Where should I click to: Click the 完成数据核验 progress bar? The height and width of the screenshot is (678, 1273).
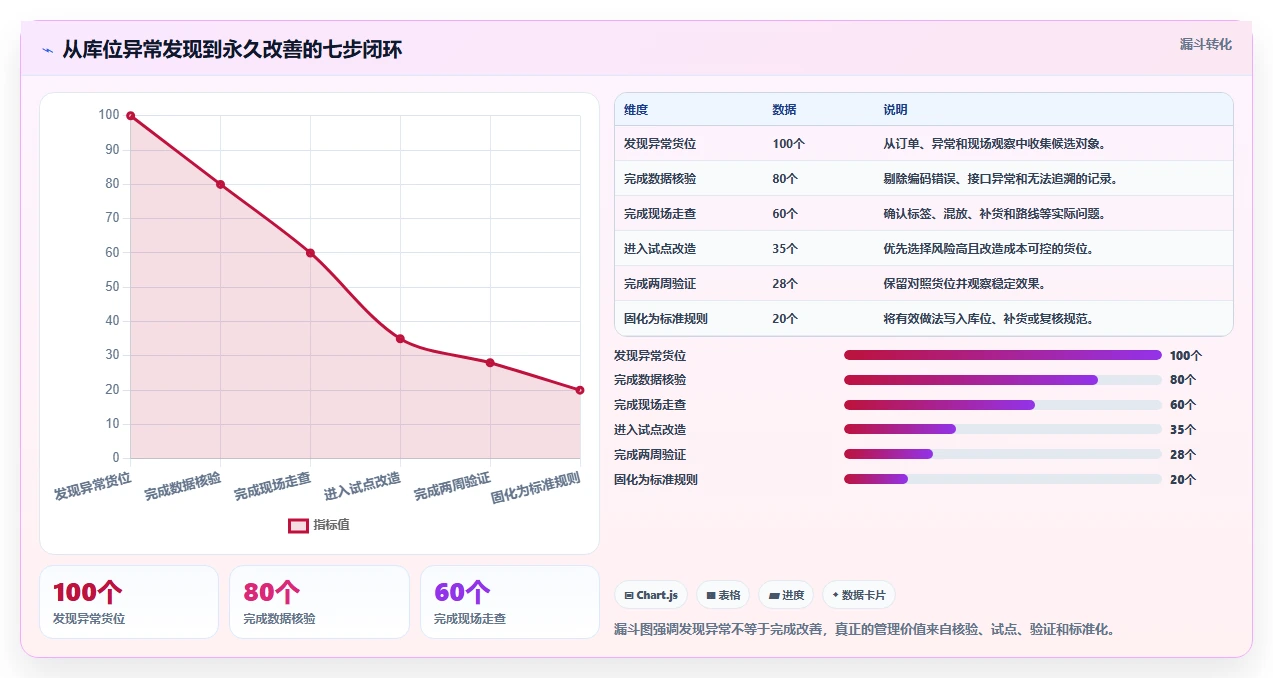(x=1003, y=380)
